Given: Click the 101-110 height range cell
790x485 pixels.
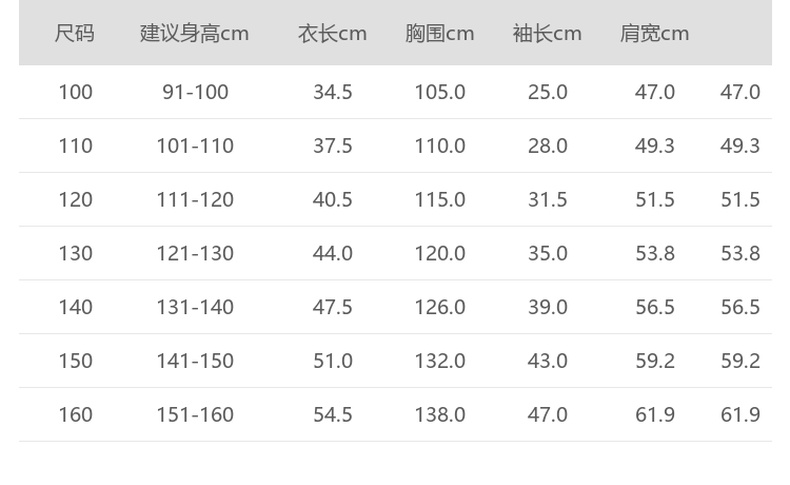Looking at the screenshot, I should (x=195, y=146).
